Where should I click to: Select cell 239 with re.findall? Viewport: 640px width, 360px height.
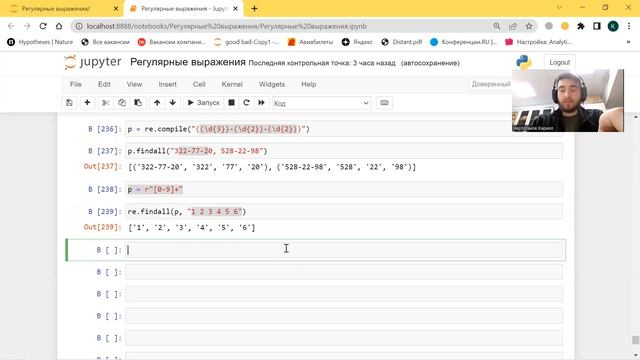pos(344,211)
